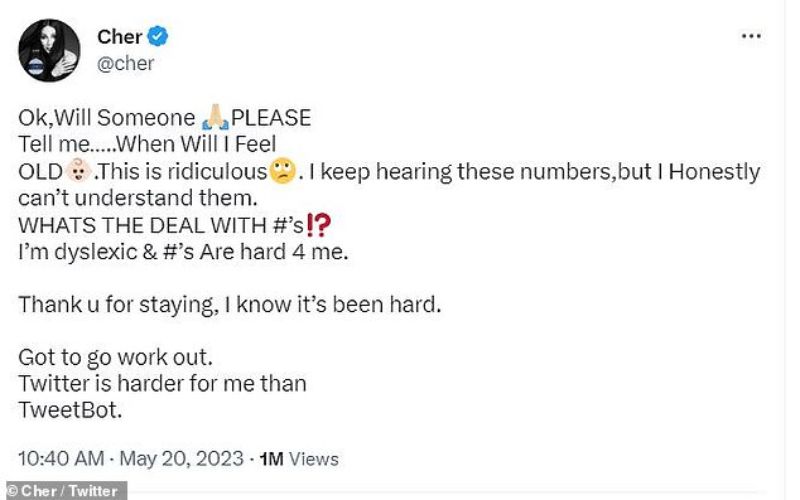This screenshot has width=800, height=500.
Task: Open the 10:40 AM timestamp link
Action: pos(59,459)
